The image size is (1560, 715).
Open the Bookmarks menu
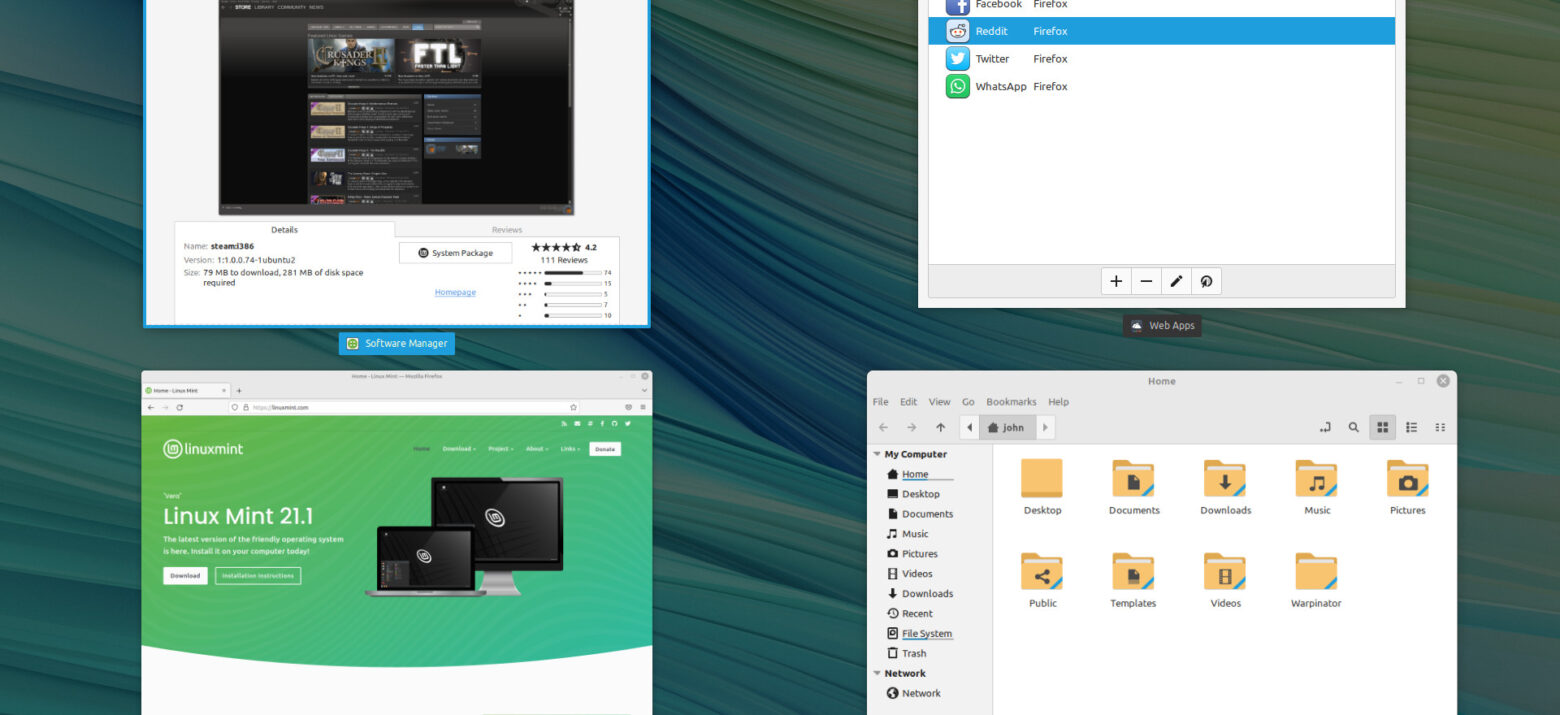[x=1011, y=402]
